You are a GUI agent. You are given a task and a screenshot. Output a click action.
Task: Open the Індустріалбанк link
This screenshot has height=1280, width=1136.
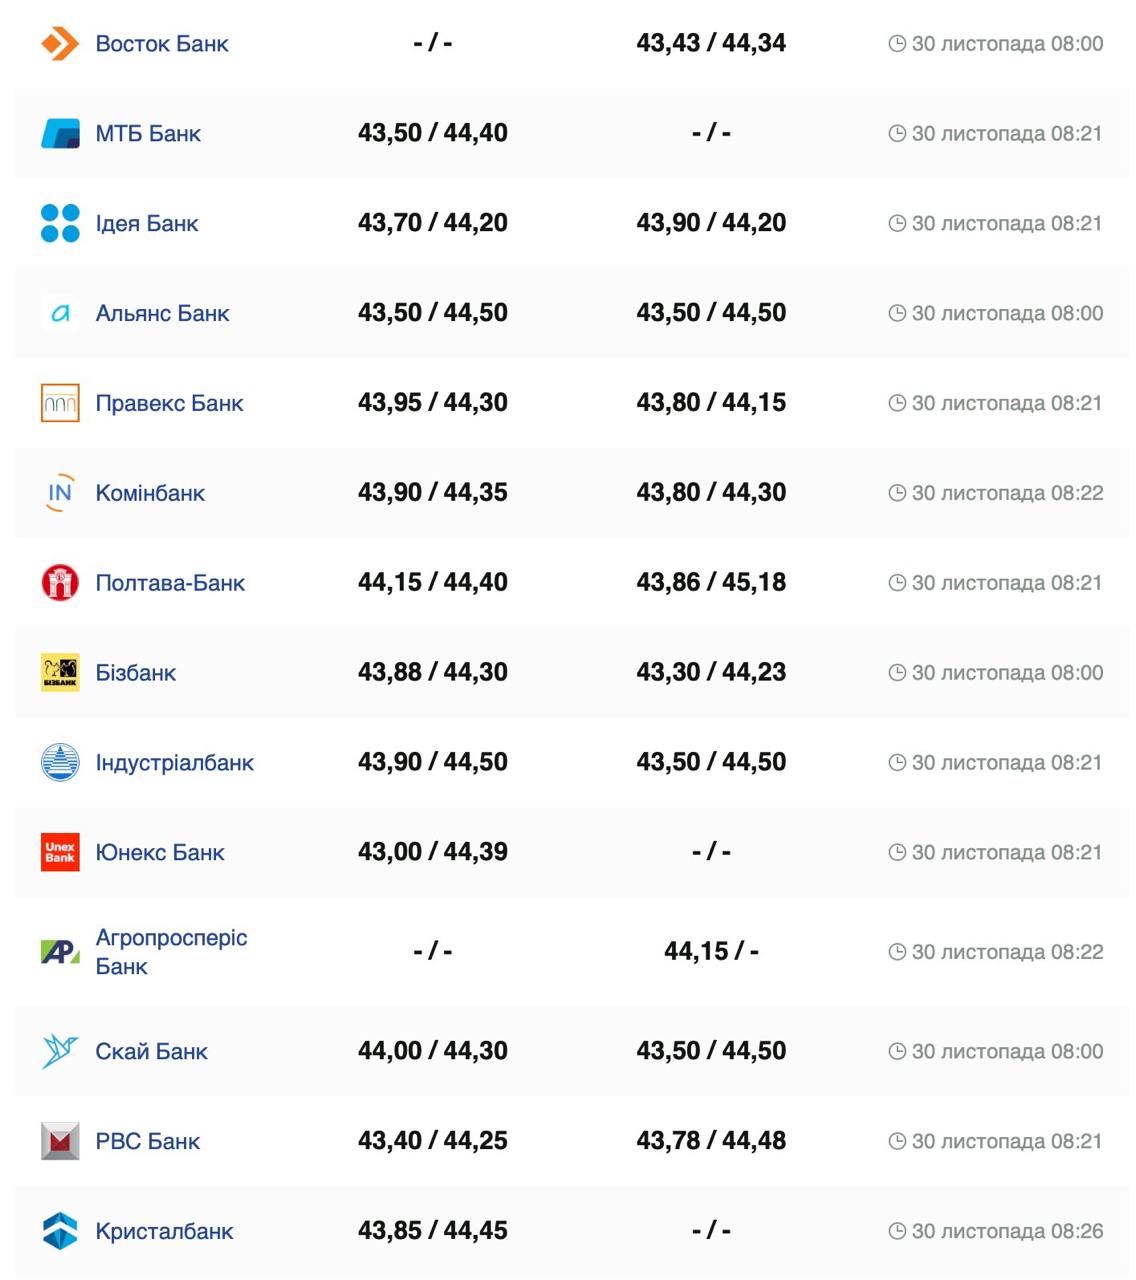[x=174, y=763]
